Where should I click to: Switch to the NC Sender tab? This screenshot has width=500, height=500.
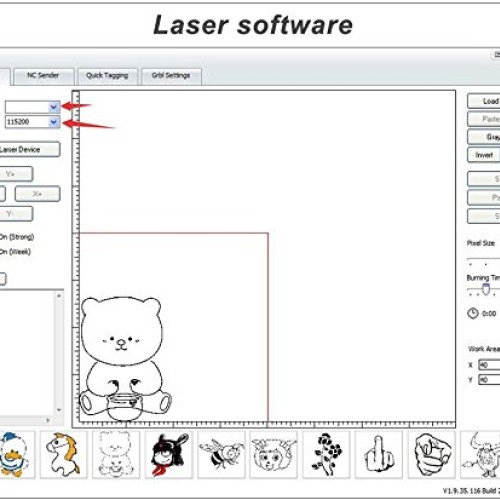[x=43, y=76]
